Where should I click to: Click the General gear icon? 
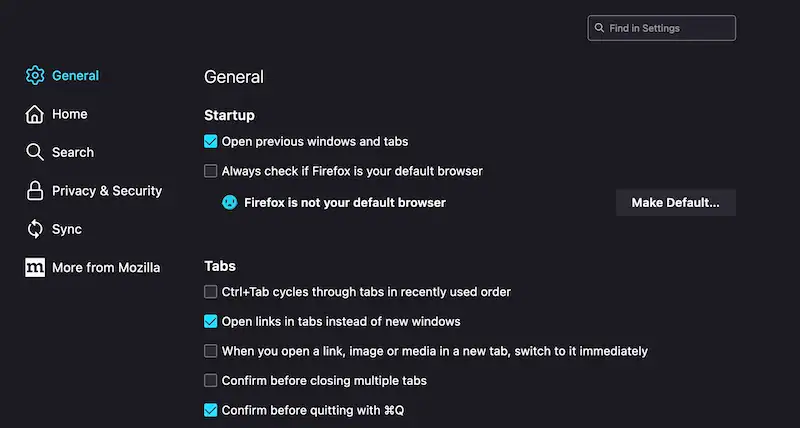[35, 76]
